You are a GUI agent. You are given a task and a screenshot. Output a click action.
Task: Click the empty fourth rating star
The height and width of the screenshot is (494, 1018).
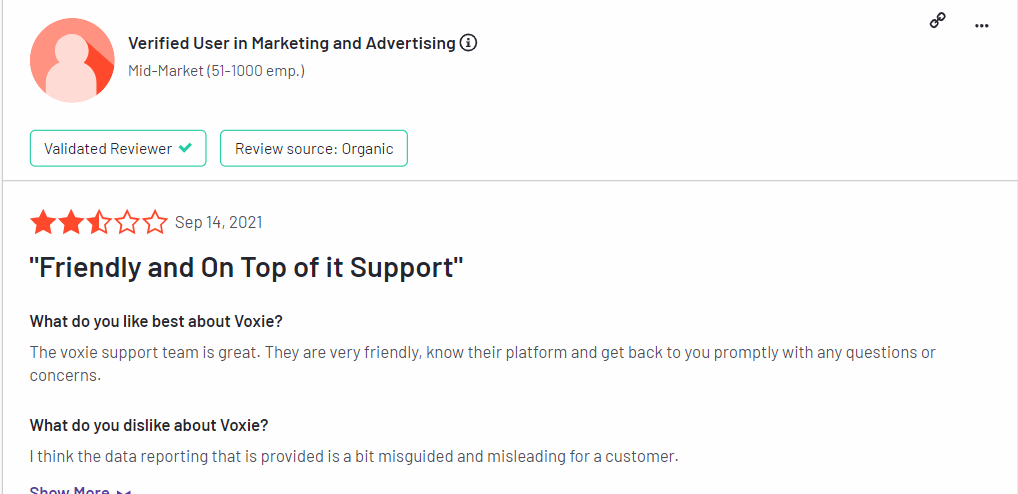tap(127, 223)
